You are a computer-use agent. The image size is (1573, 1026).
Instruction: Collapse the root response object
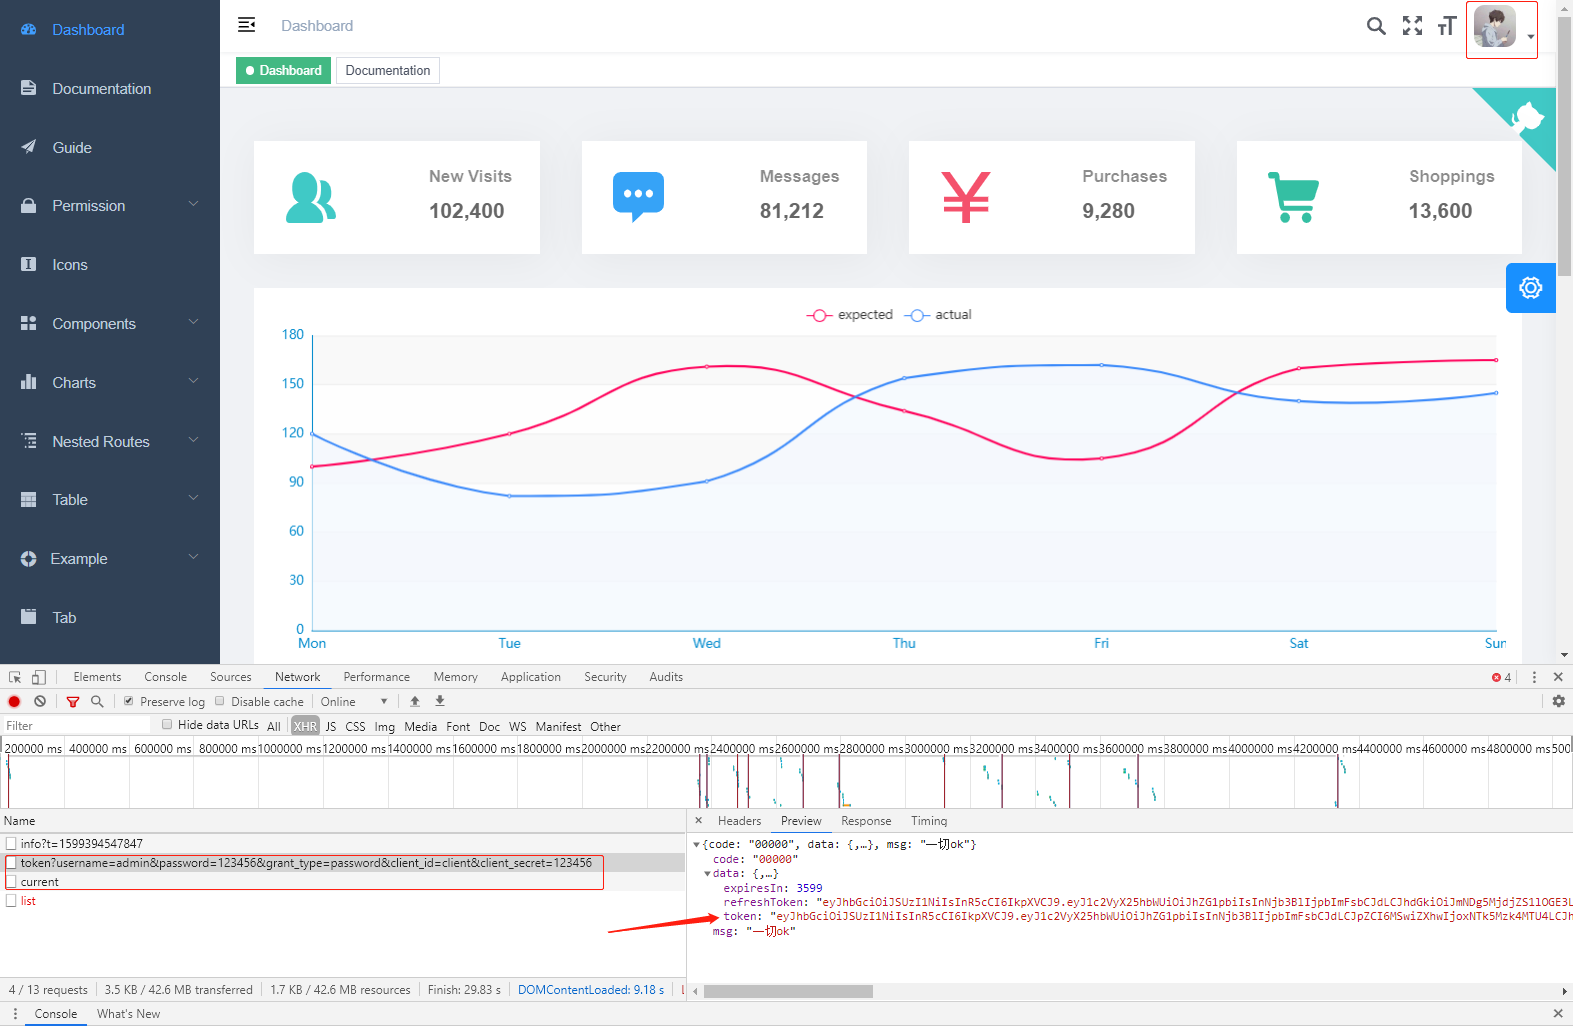[x=696, y=845]
